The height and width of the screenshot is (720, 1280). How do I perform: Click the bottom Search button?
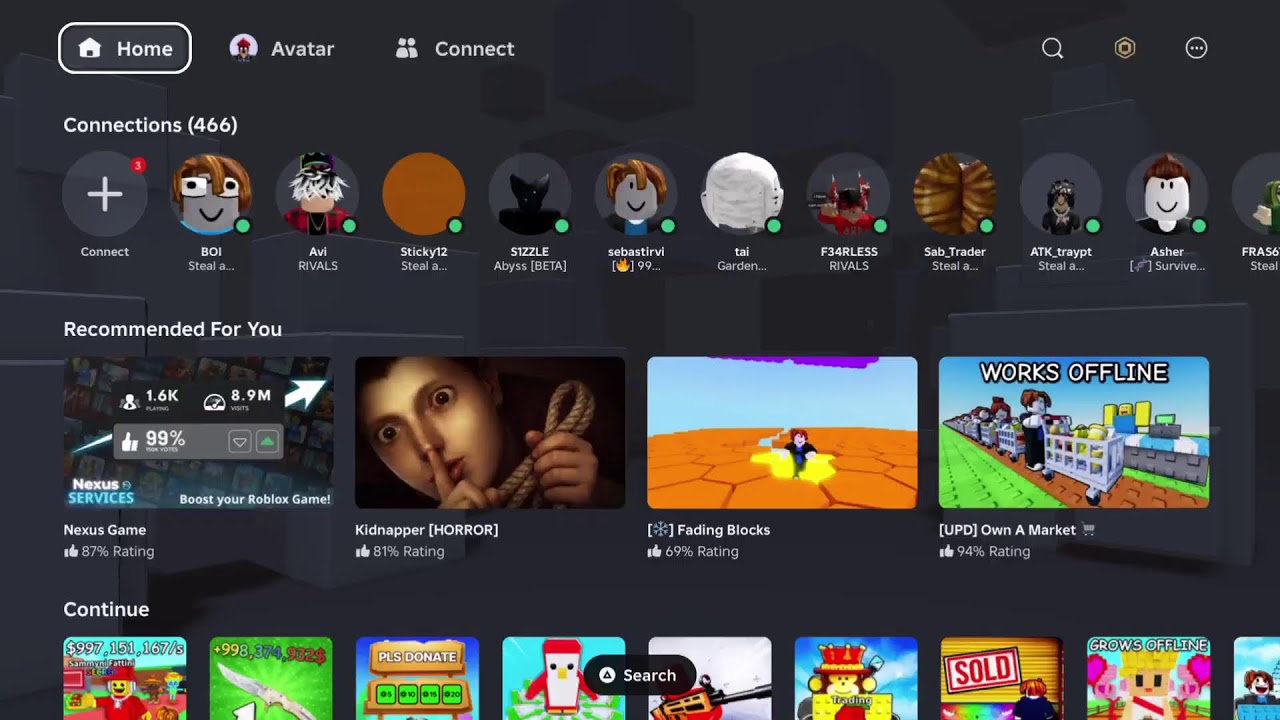(x=639, y=675)
